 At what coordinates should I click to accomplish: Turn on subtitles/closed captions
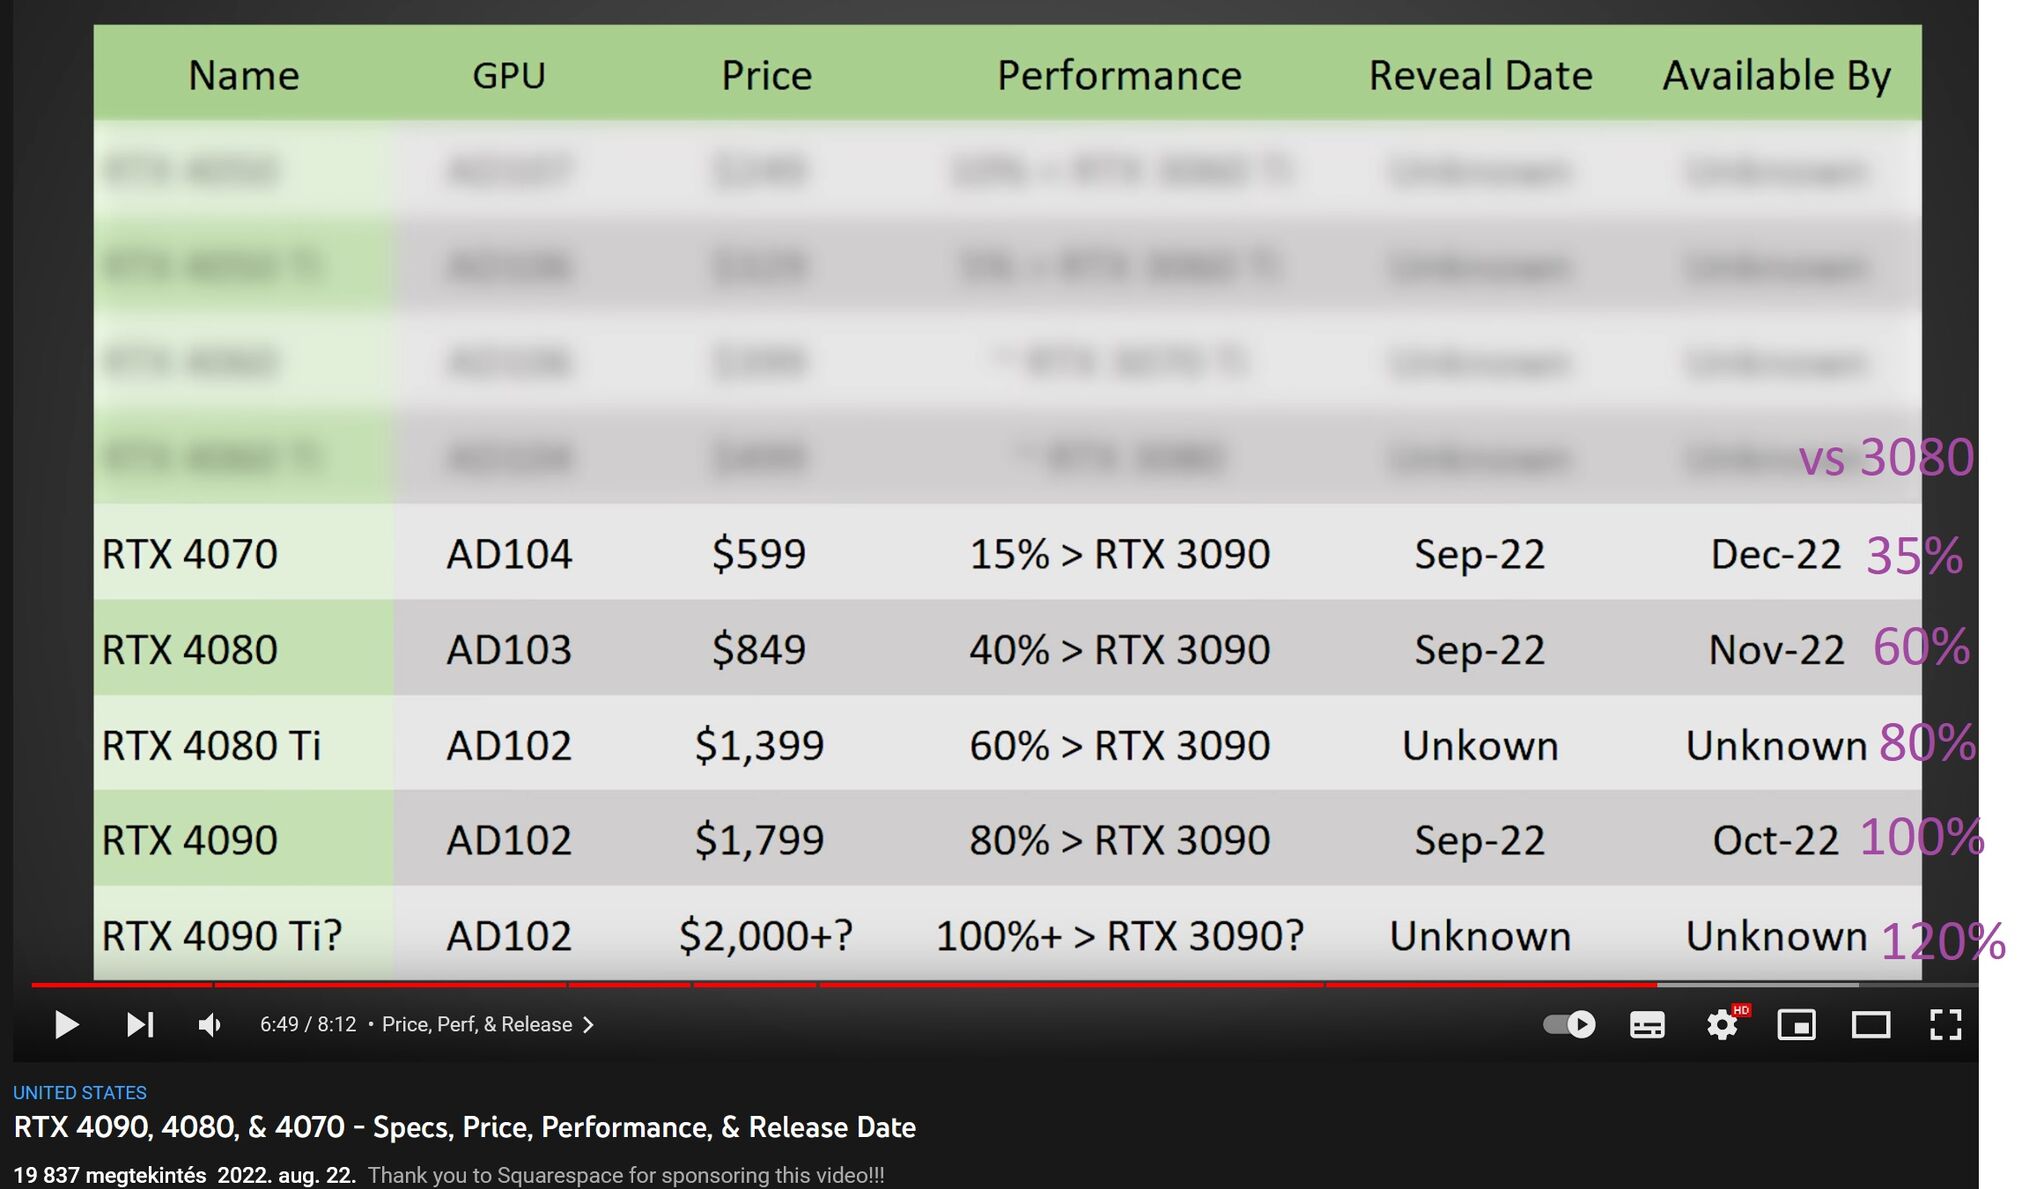click(1646, 1024)
